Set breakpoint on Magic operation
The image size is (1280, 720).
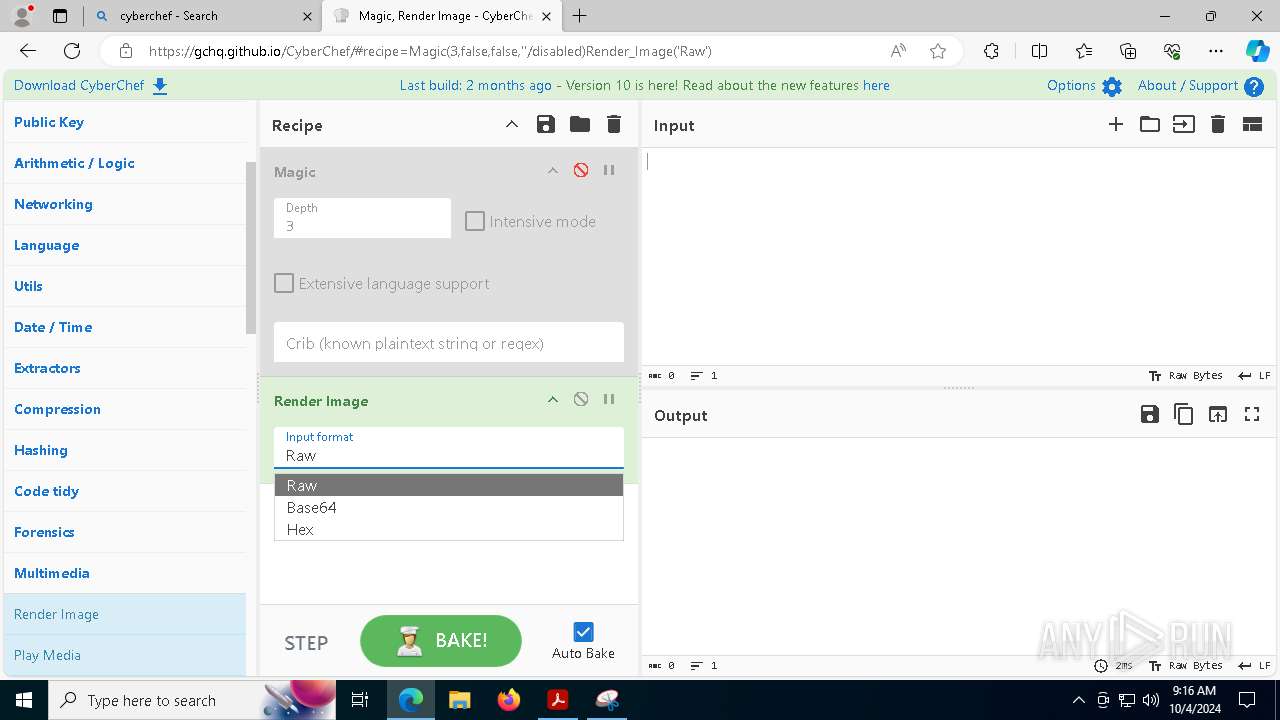[609, 170]
